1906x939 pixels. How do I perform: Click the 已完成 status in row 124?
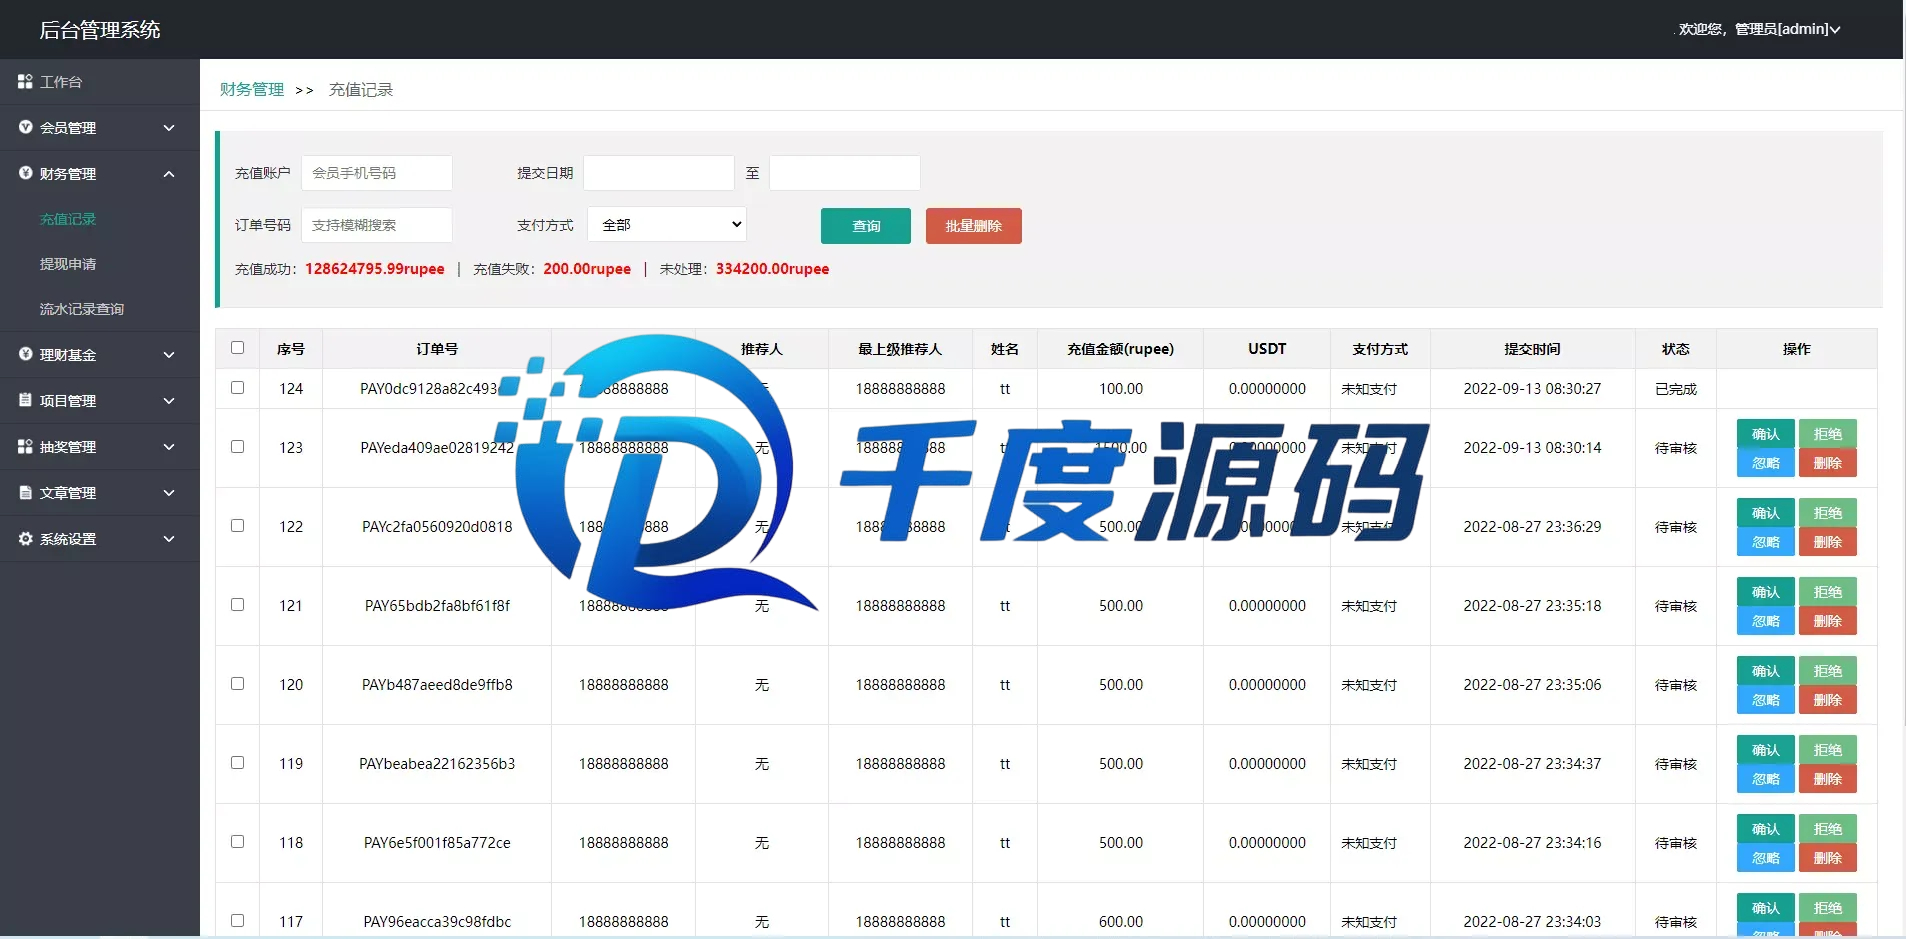(1676, 389)
